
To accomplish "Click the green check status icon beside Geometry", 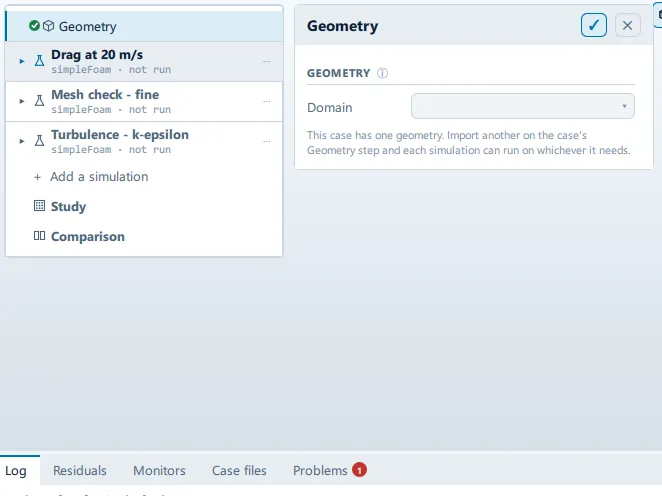I will [34, 26].
